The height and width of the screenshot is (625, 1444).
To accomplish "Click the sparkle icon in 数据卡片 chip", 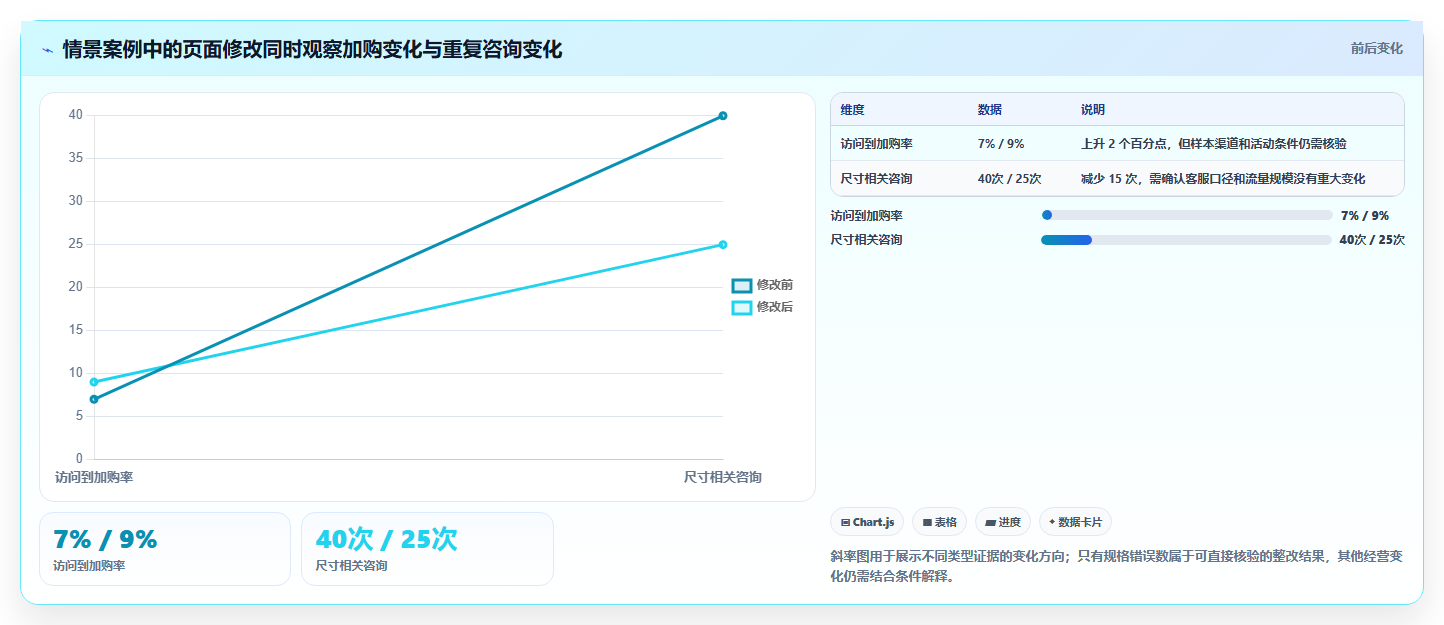I will (x=1052, y=522).
